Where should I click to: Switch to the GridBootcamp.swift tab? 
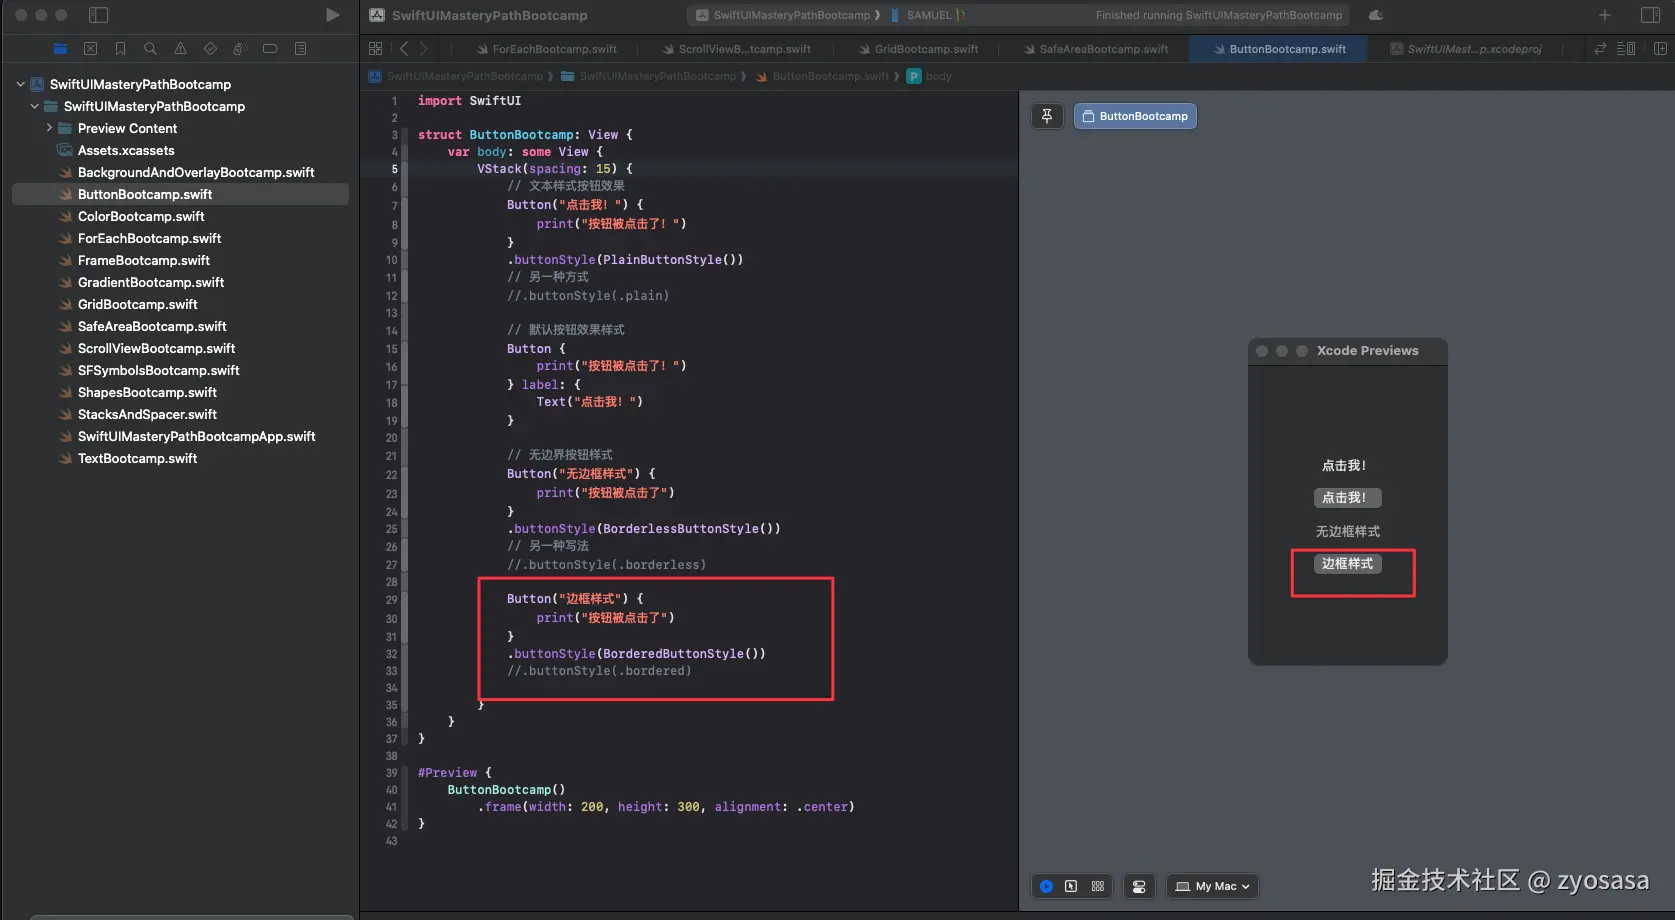pos(918,49)
